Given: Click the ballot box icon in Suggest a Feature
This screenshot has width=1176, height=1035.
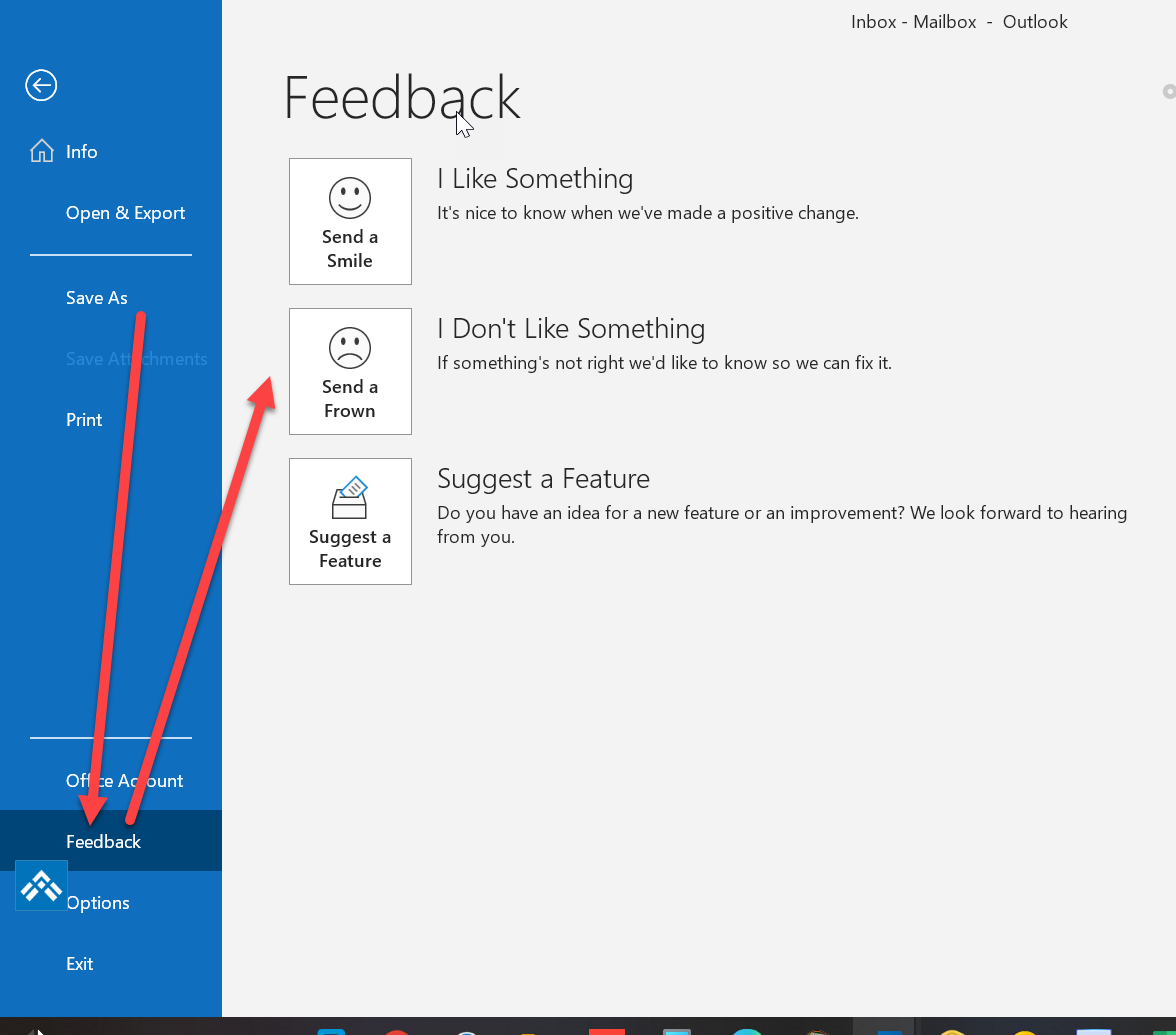Looking at the screenshot, I should tap(350, 498).
